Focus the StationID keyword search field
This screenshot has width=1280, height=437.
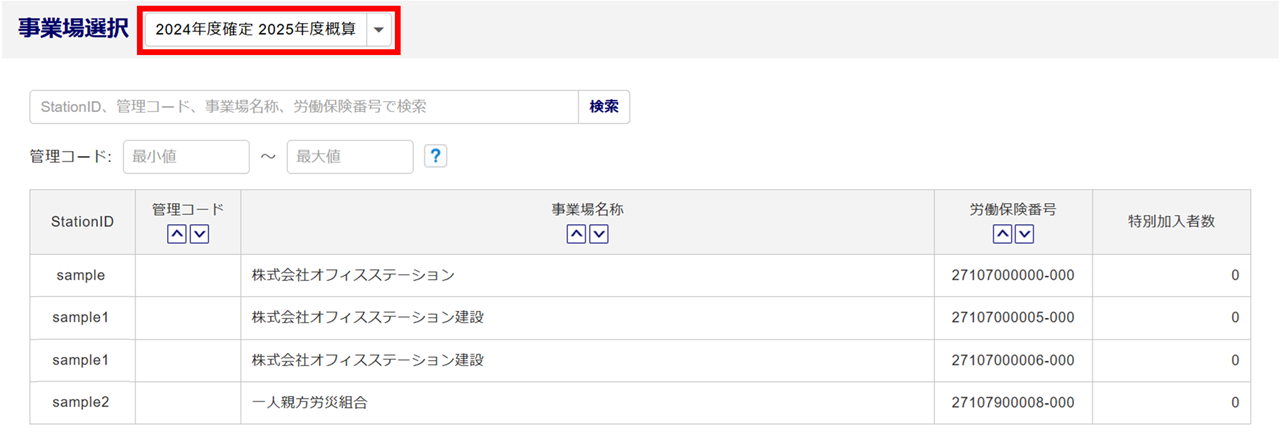click(304, 107)
